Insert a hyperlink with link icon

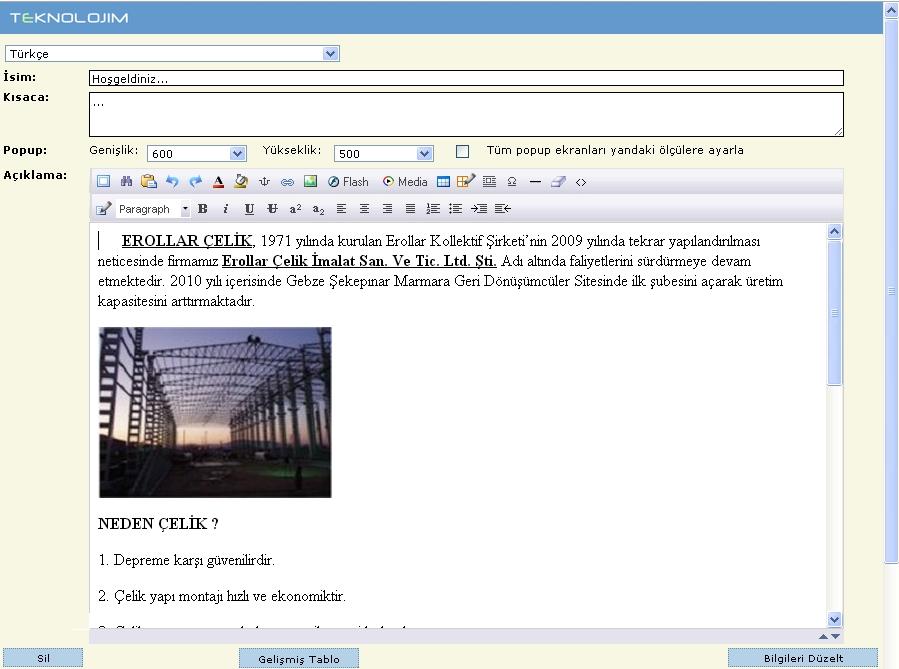point(287,182)
